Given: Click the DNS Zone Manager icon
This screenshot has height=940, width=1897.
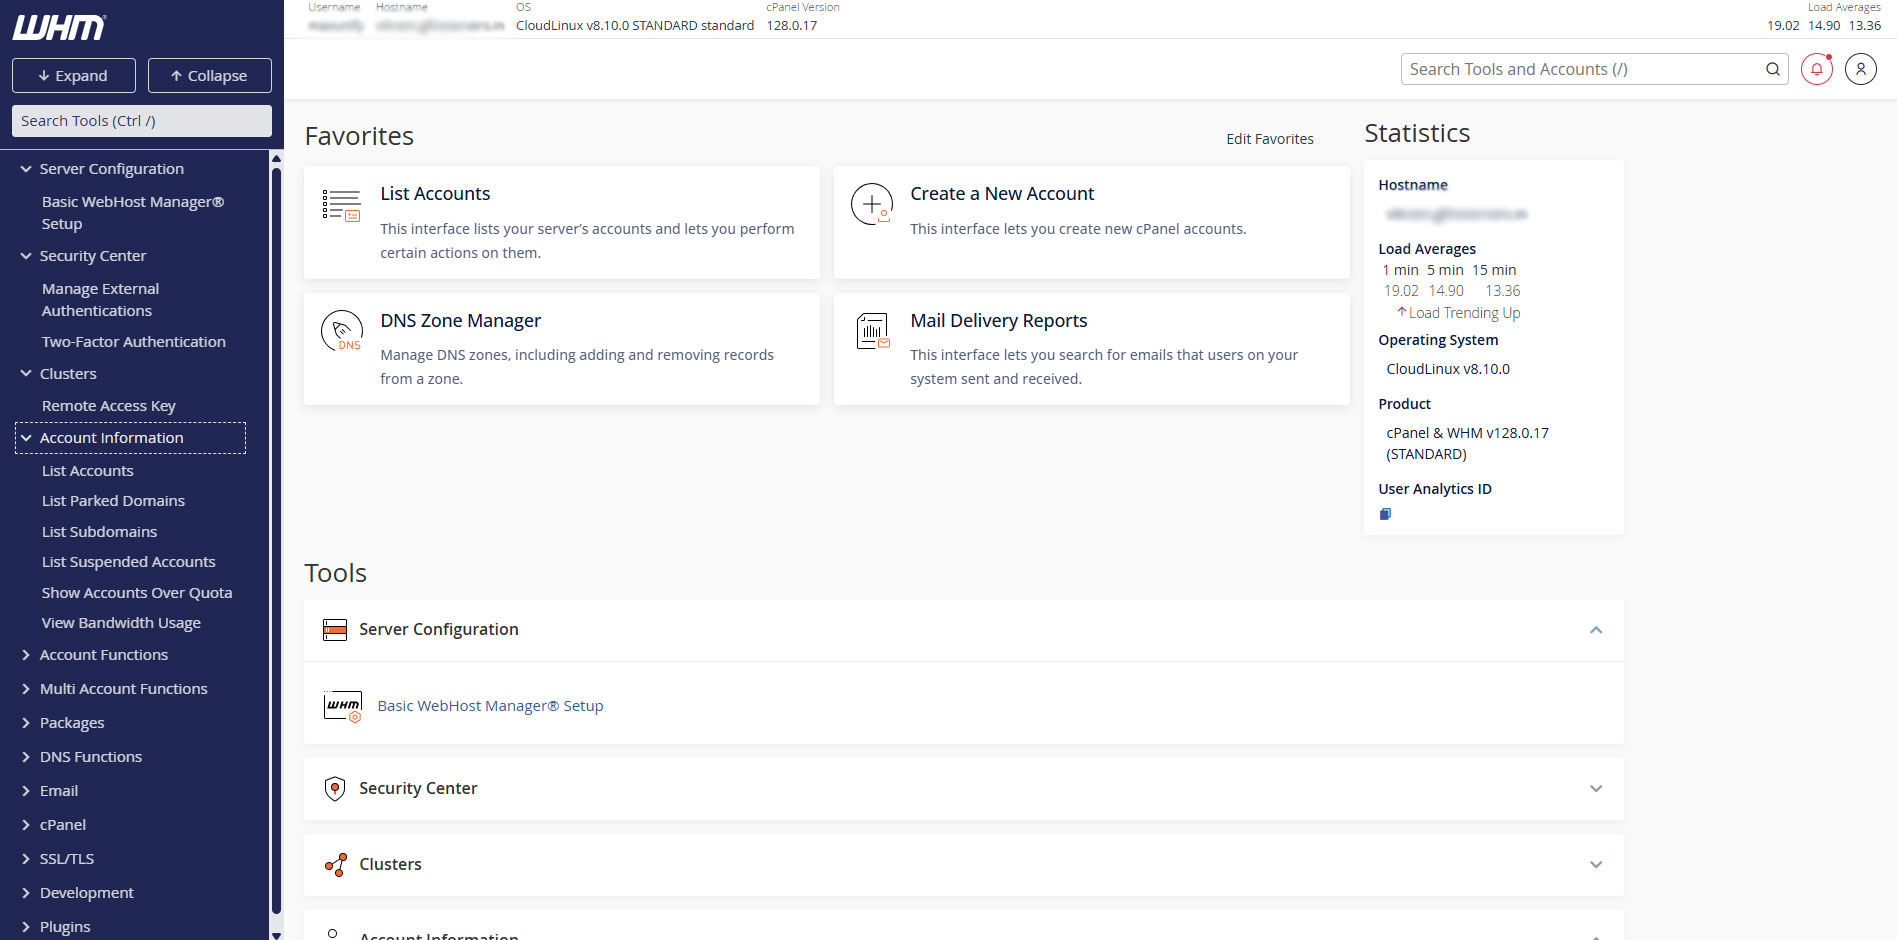Looking at the screenshot, I should click(342, 331).
